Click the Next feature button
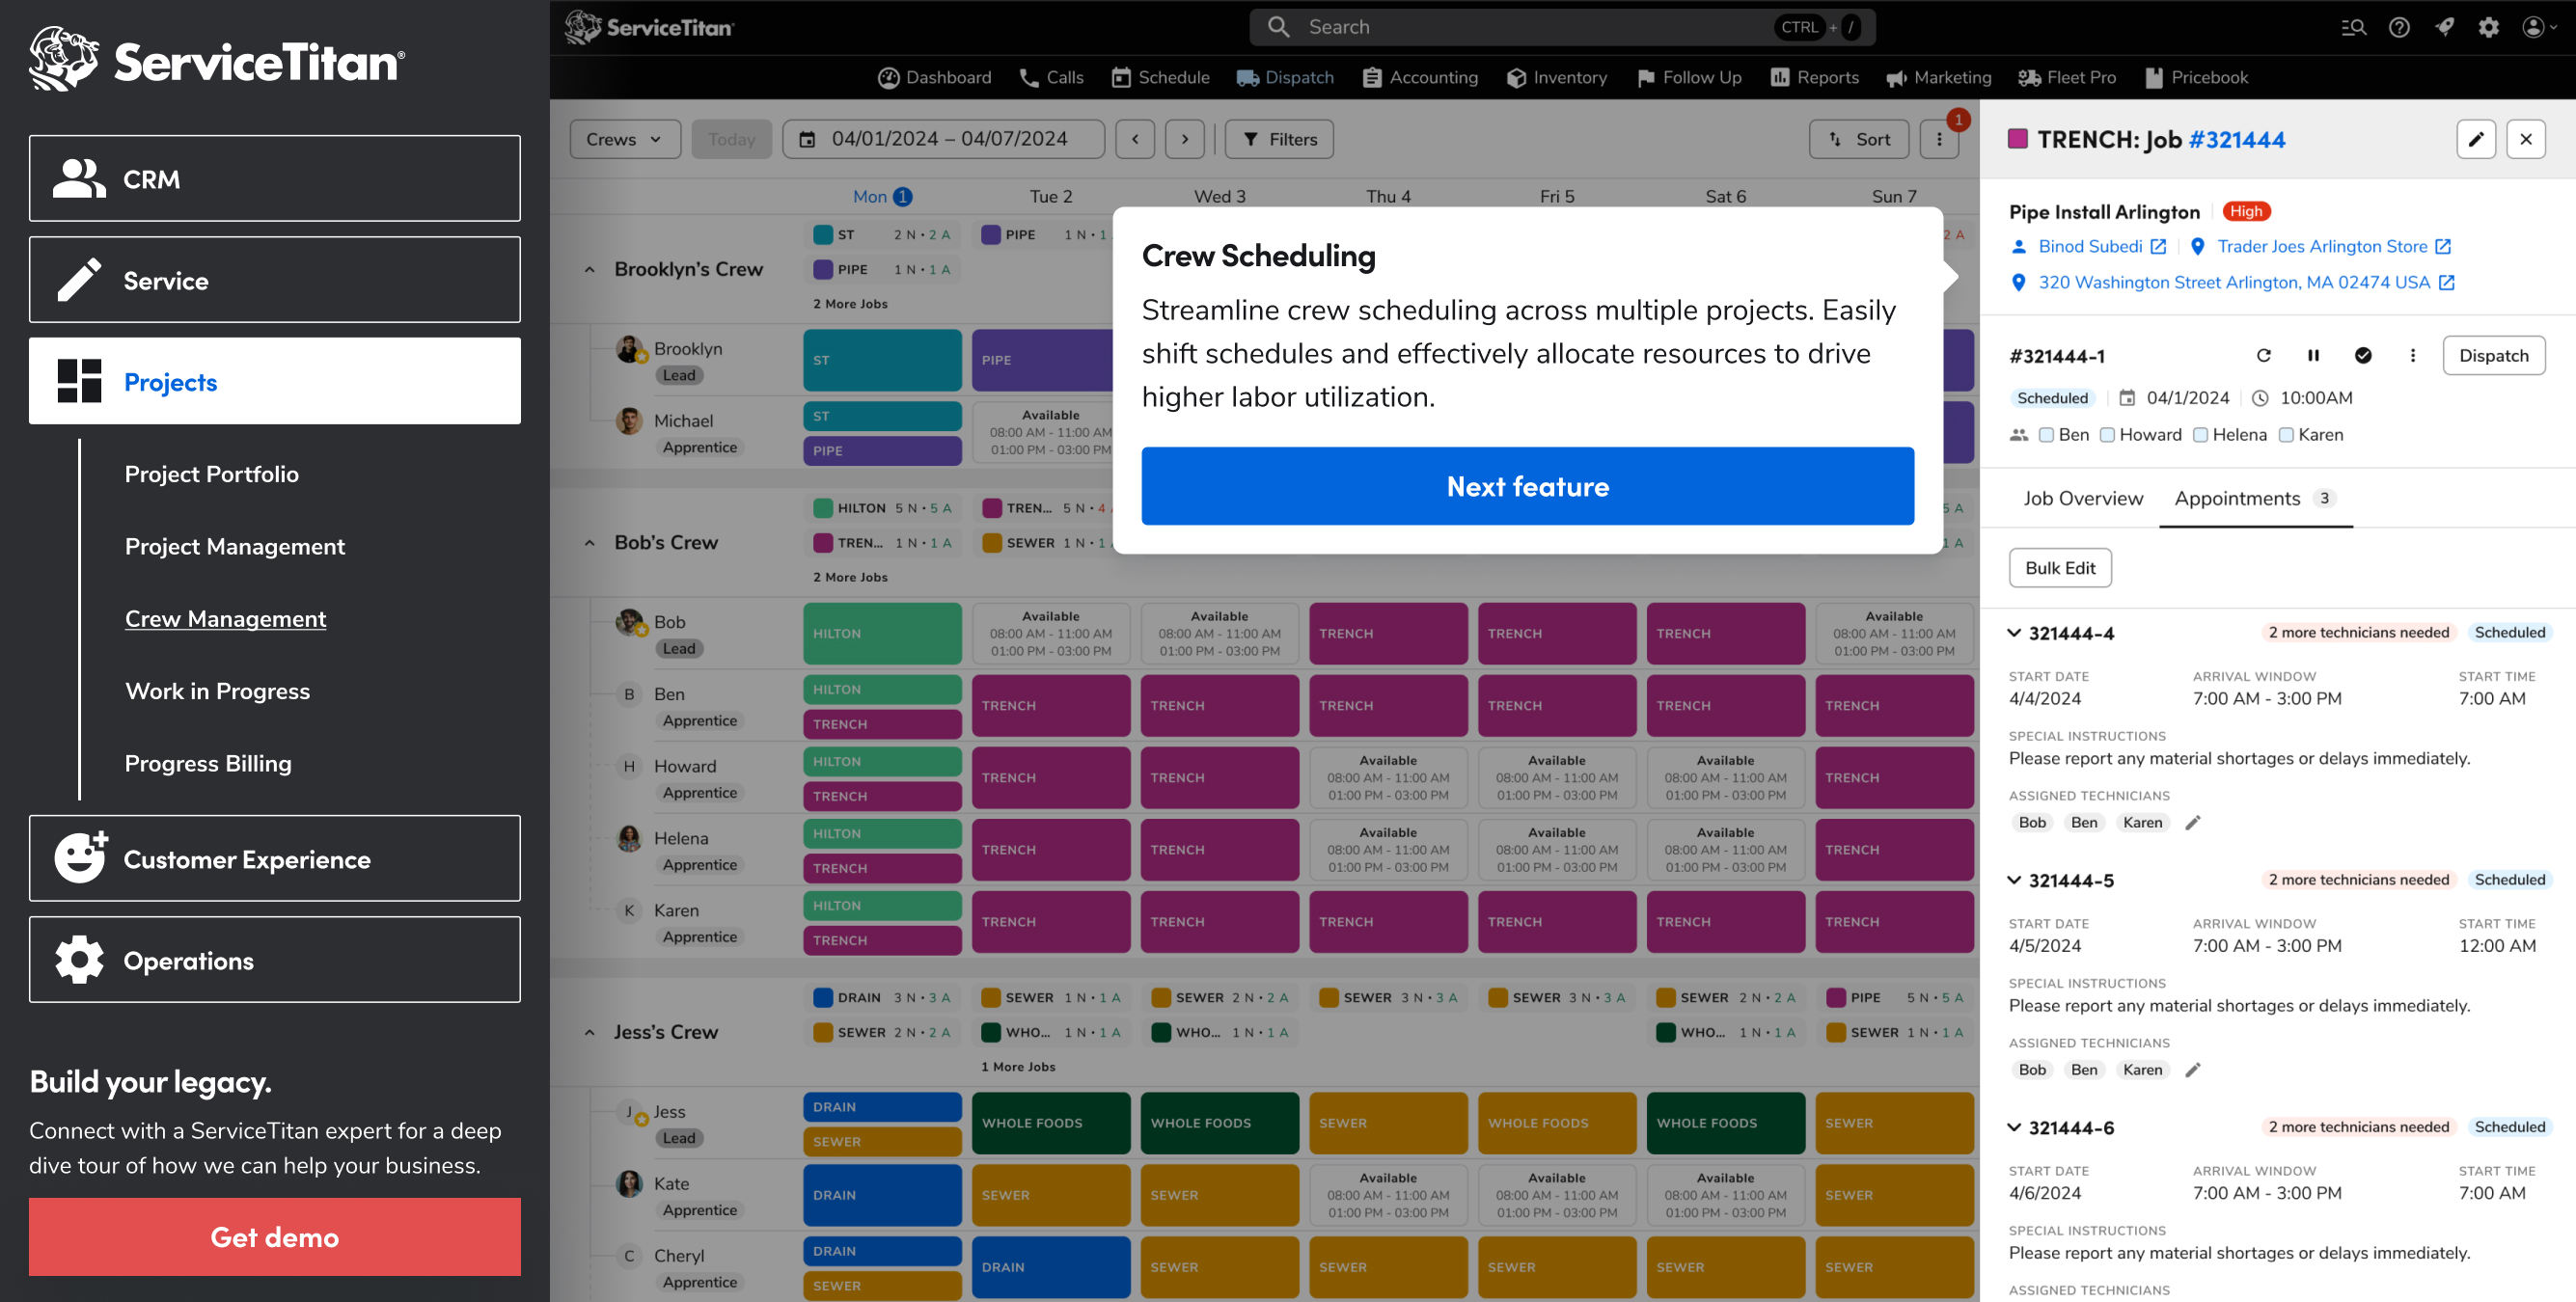 coord(1526,487)
